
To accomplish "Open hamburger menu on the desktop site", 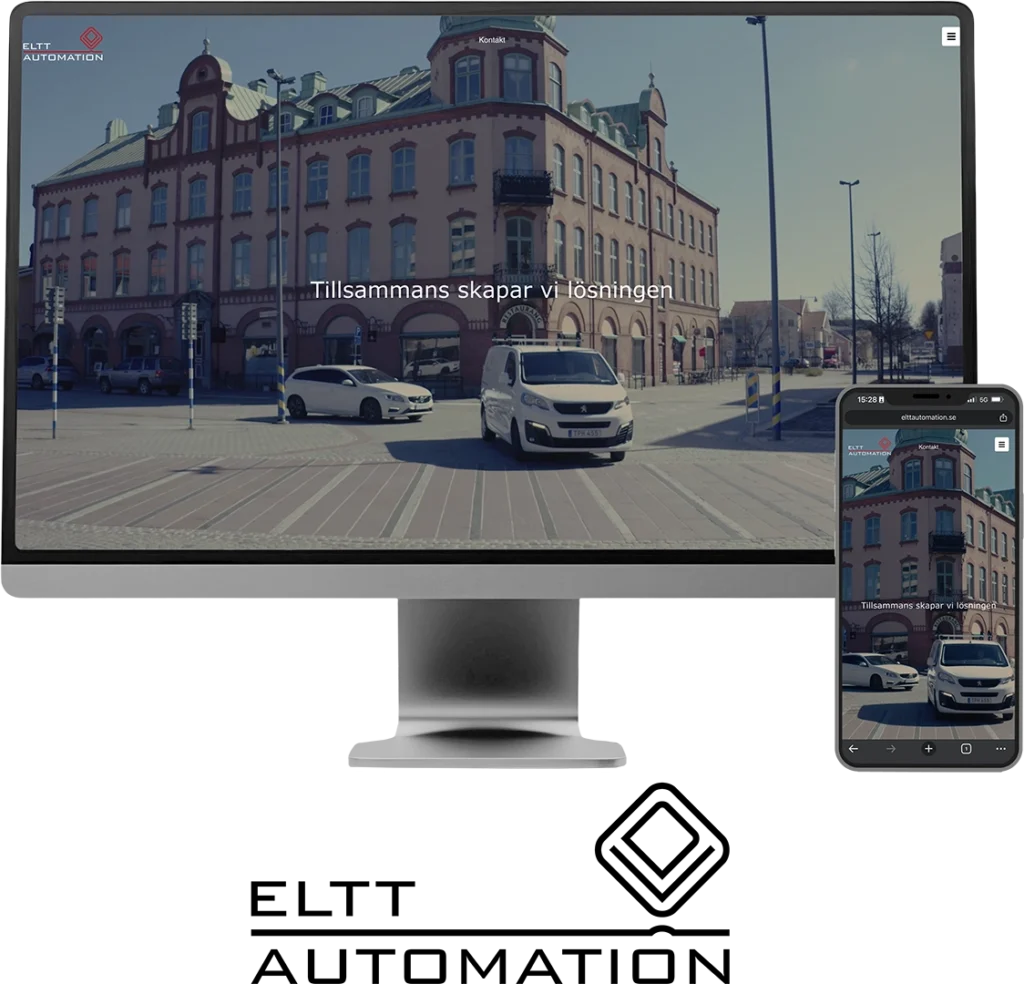I will pos(950,37).
